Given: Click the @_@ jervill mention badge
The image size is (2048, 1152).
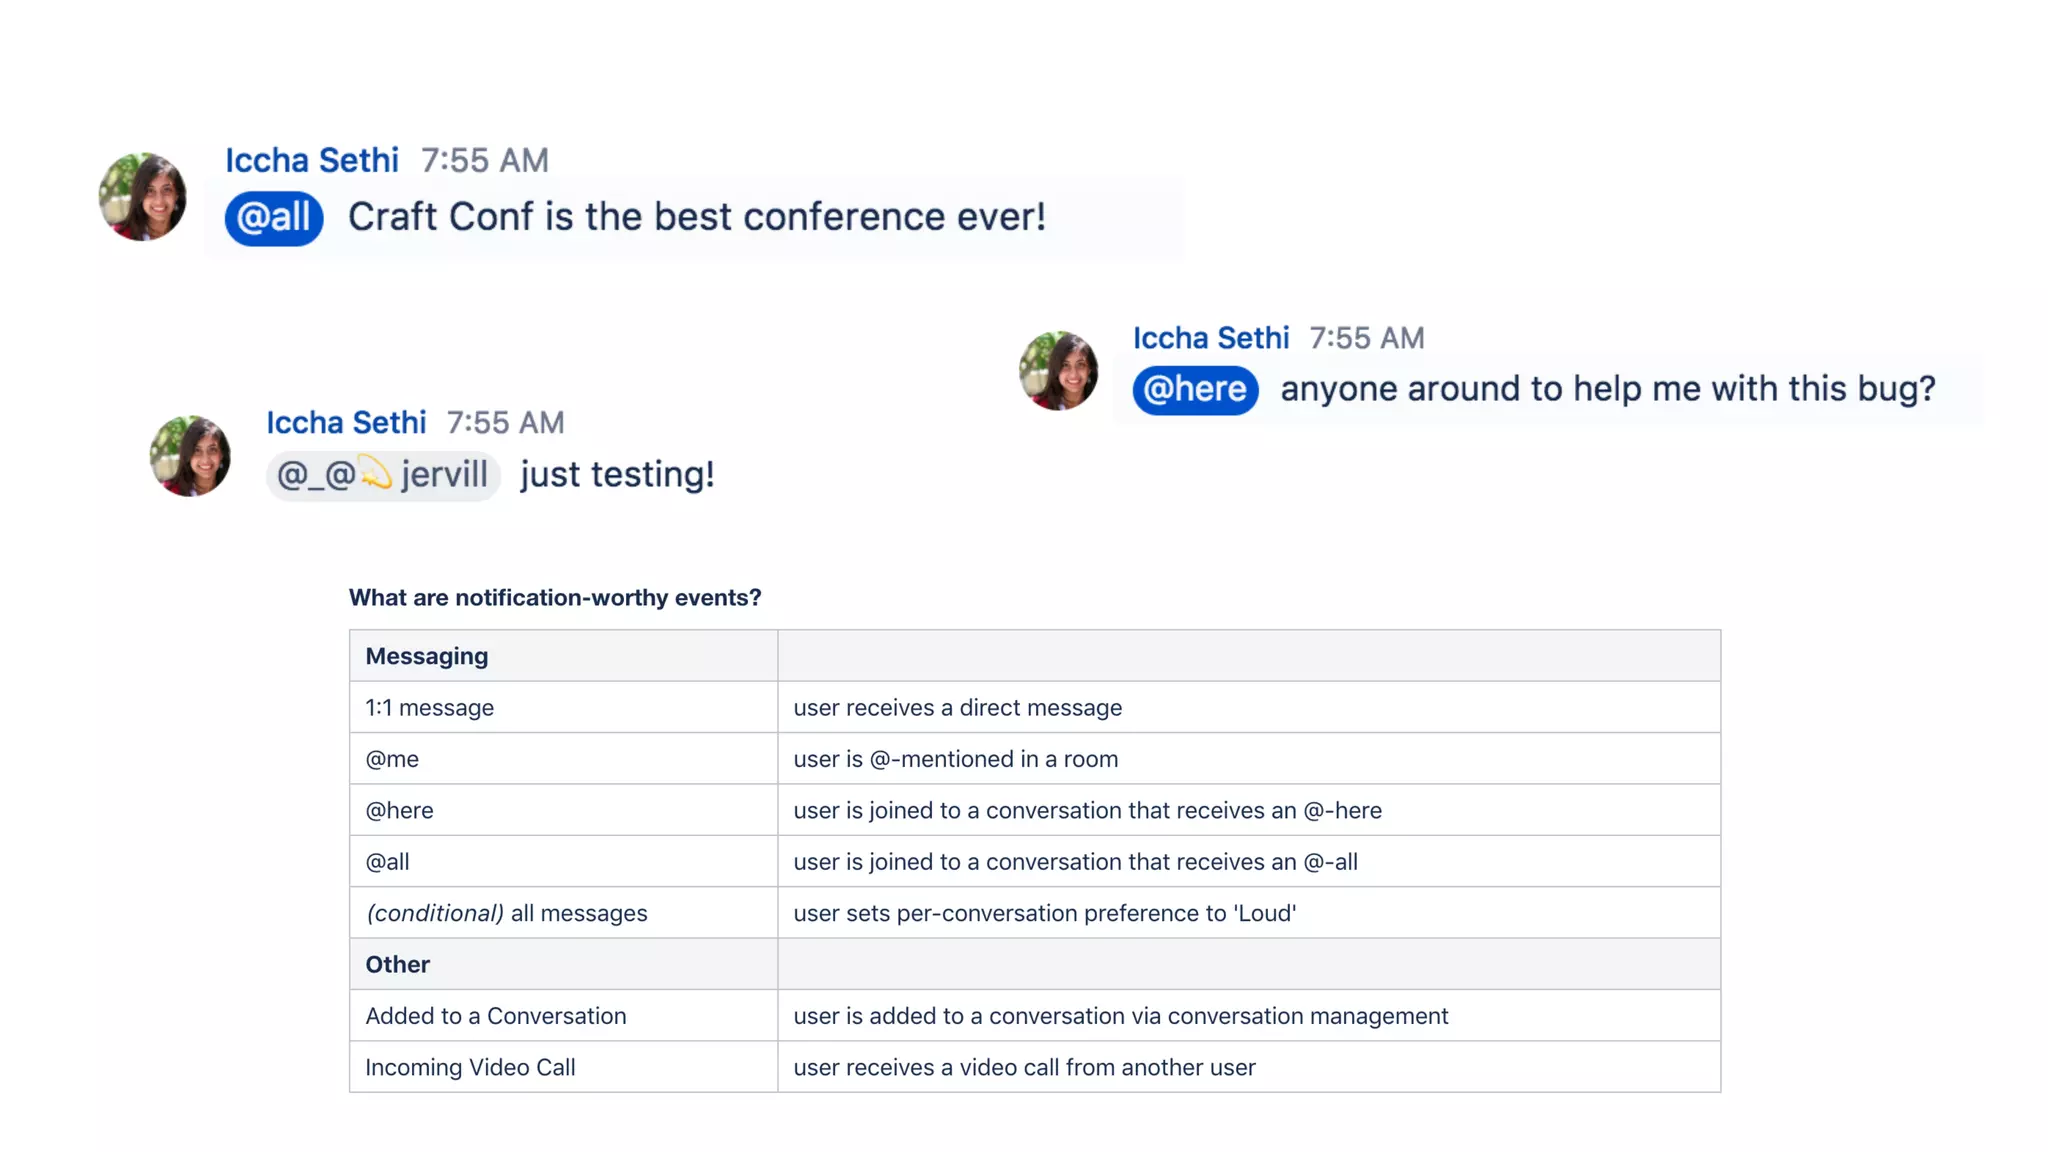Looking at the screenshot, I should [383, 475].
